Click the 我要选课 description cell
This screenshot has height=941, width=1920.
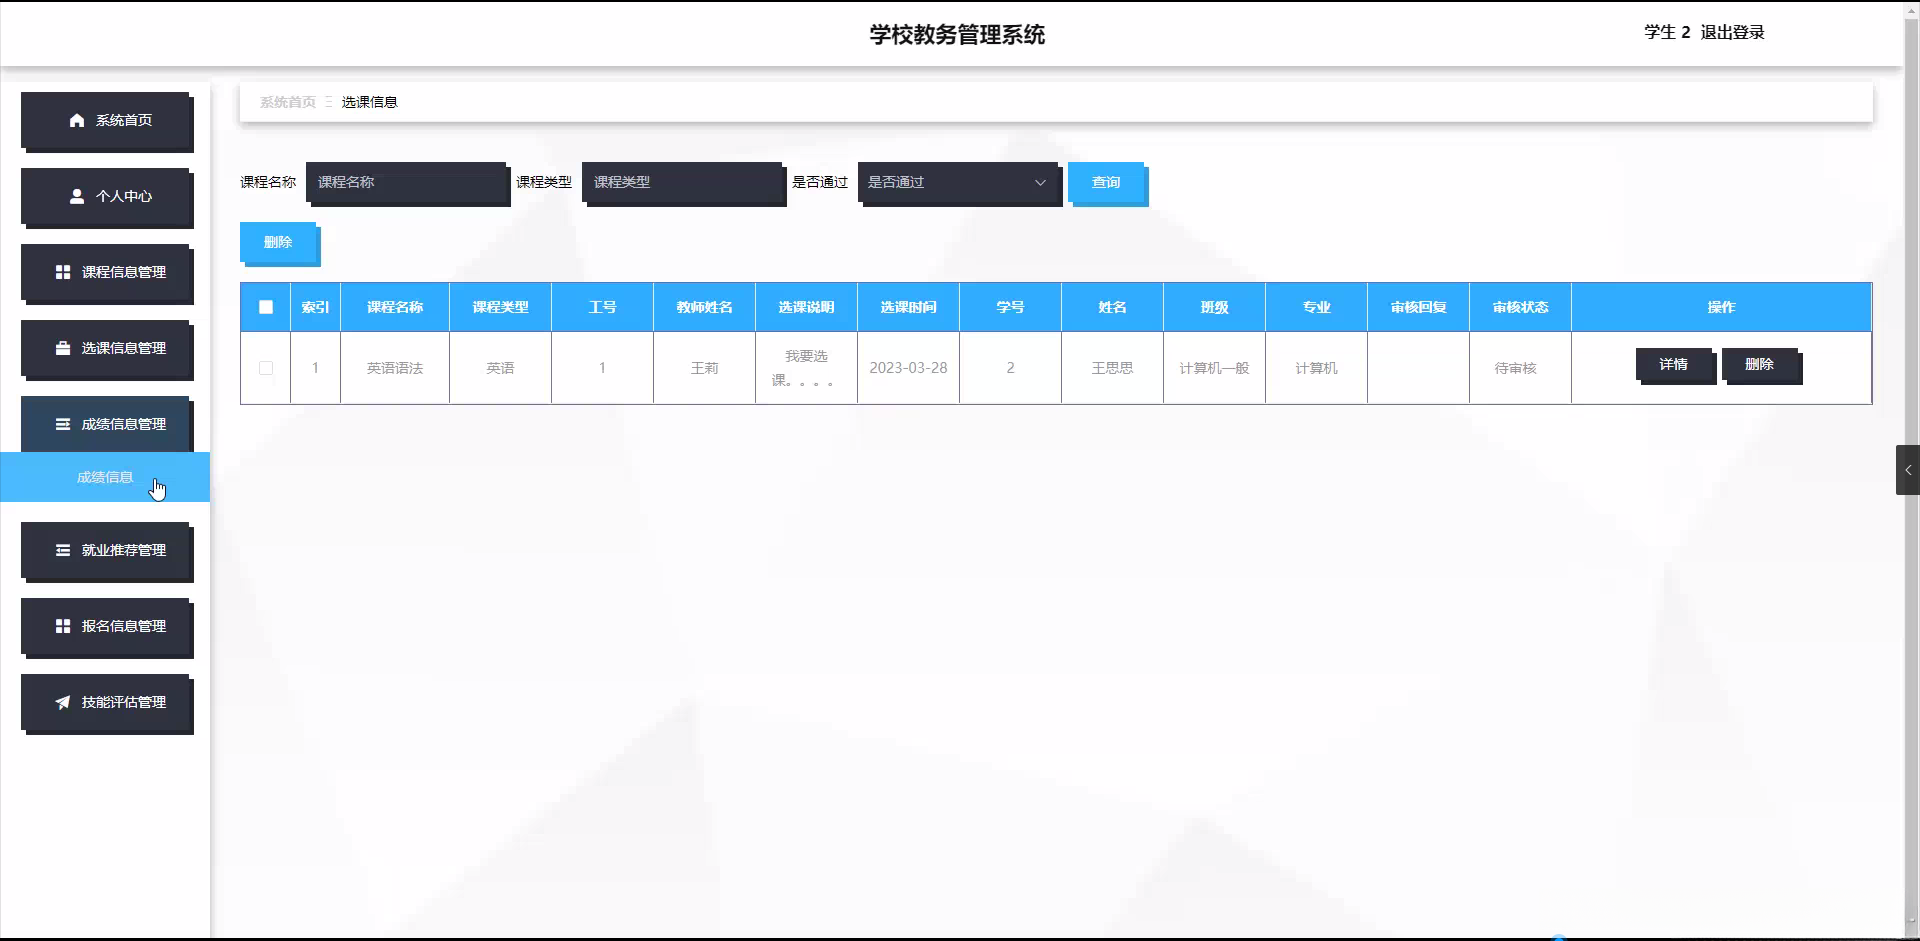point(806,368)
